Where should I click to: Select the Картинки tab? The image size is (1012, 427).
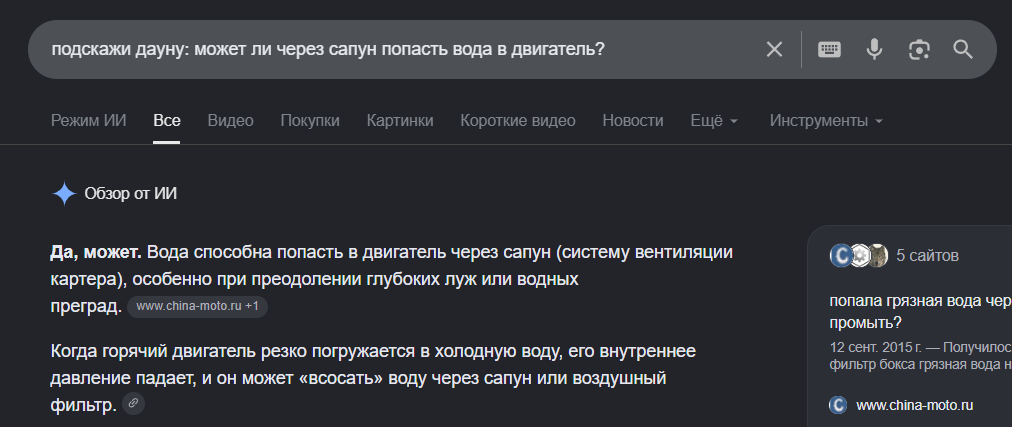click(400, 121)
